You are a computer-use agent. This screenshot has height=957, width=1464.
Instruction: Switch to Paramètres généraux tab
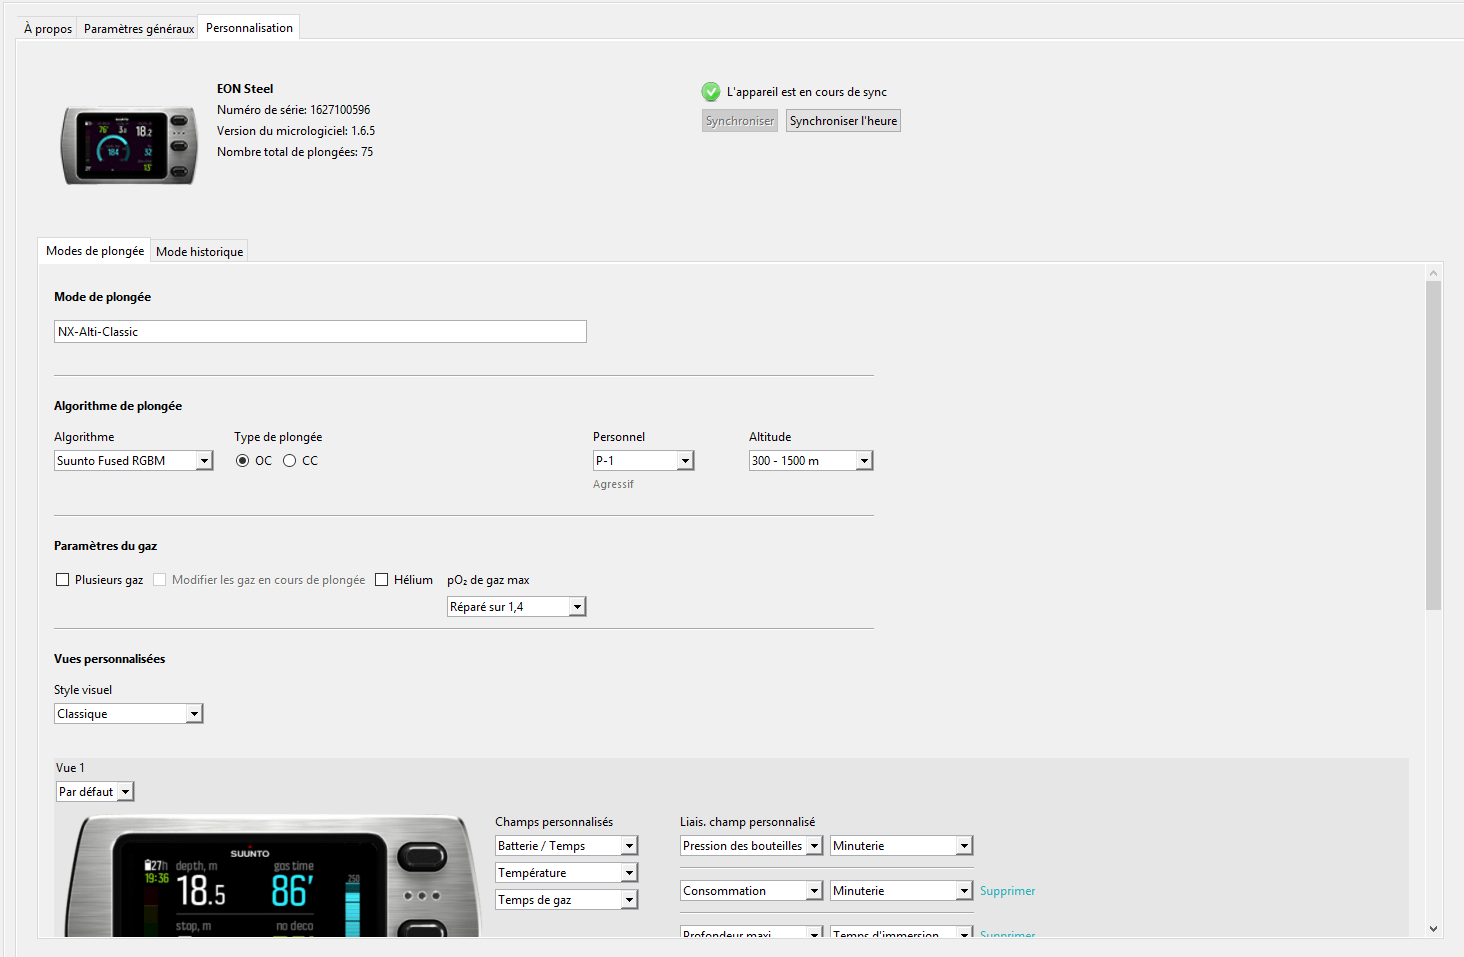pyautogui.click(x=139, y=28)
